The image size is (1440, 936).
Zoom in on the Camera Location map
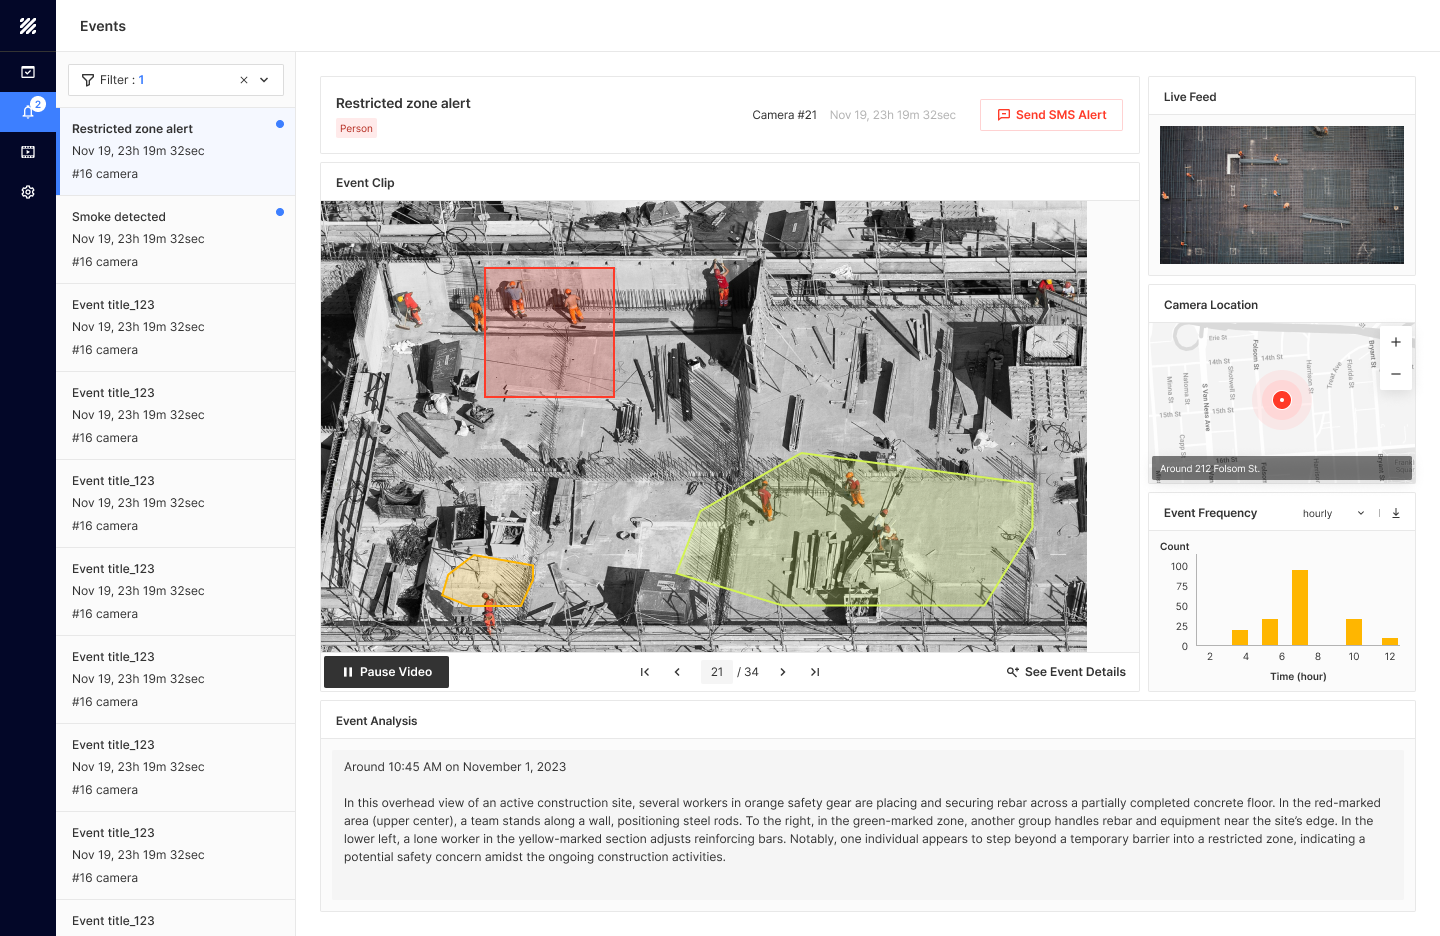tap(1395, 341)
